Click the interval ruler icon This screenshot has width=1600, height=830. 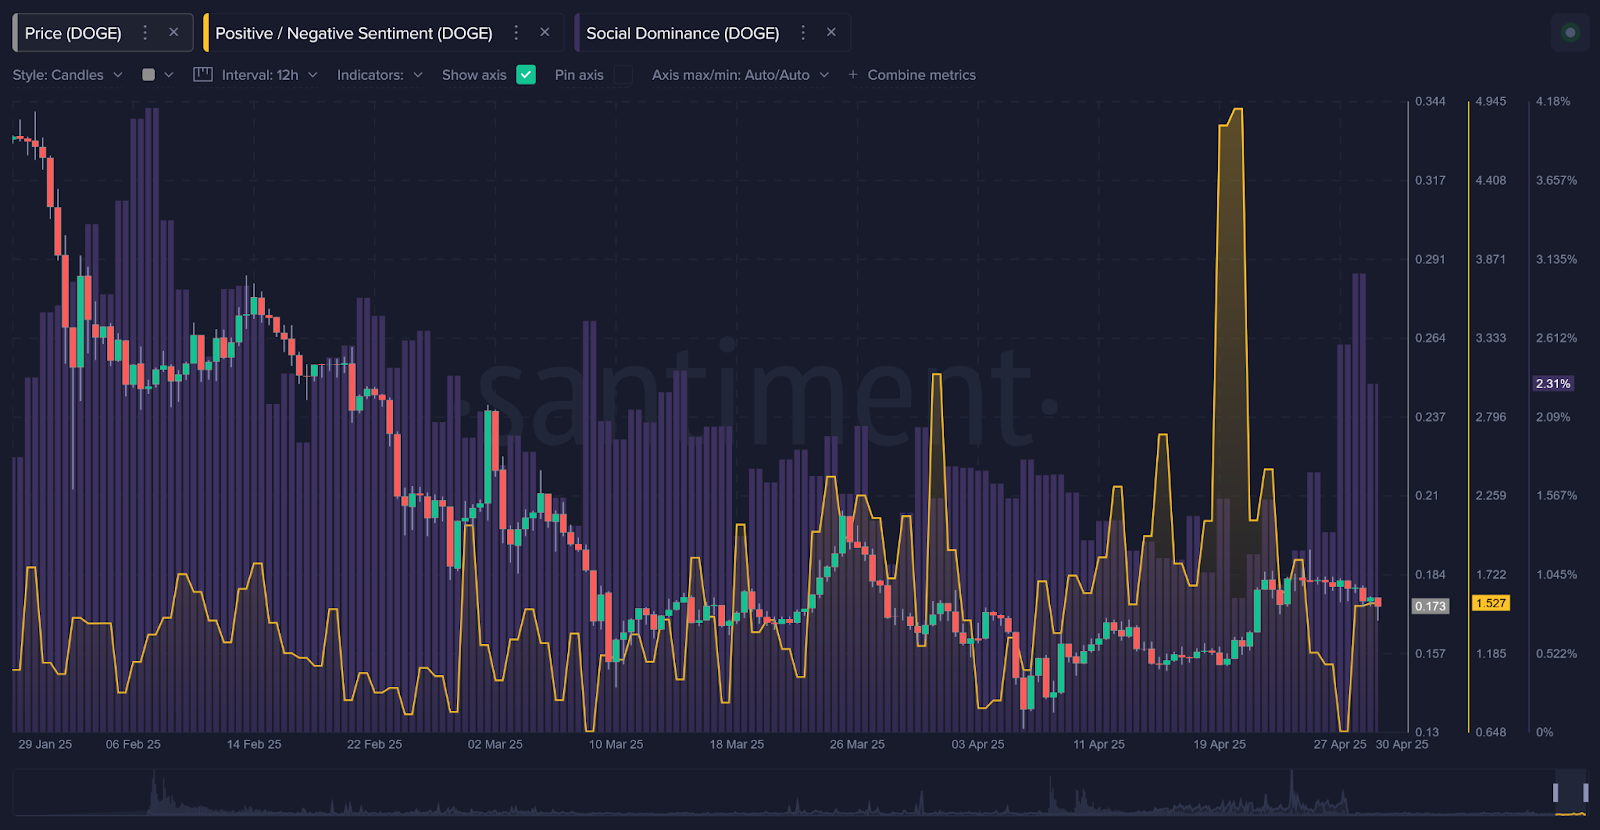pos(203,75)
